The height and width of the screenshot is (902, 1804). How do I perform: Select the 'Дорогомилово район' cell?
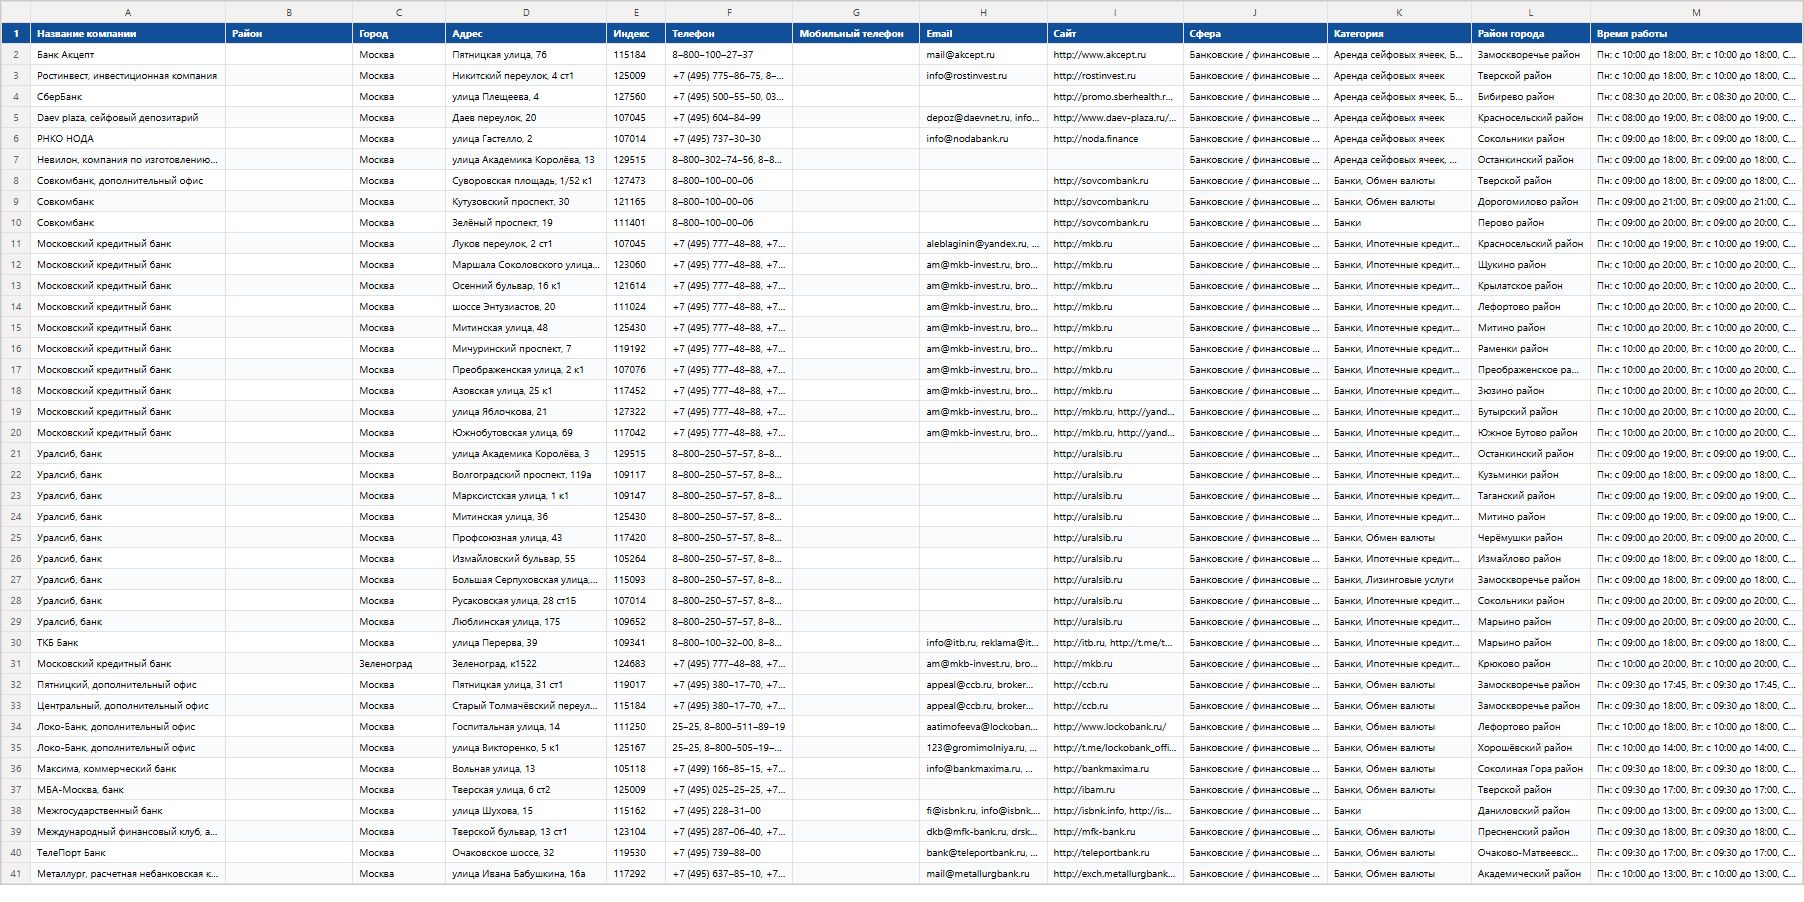point(1531,202)
